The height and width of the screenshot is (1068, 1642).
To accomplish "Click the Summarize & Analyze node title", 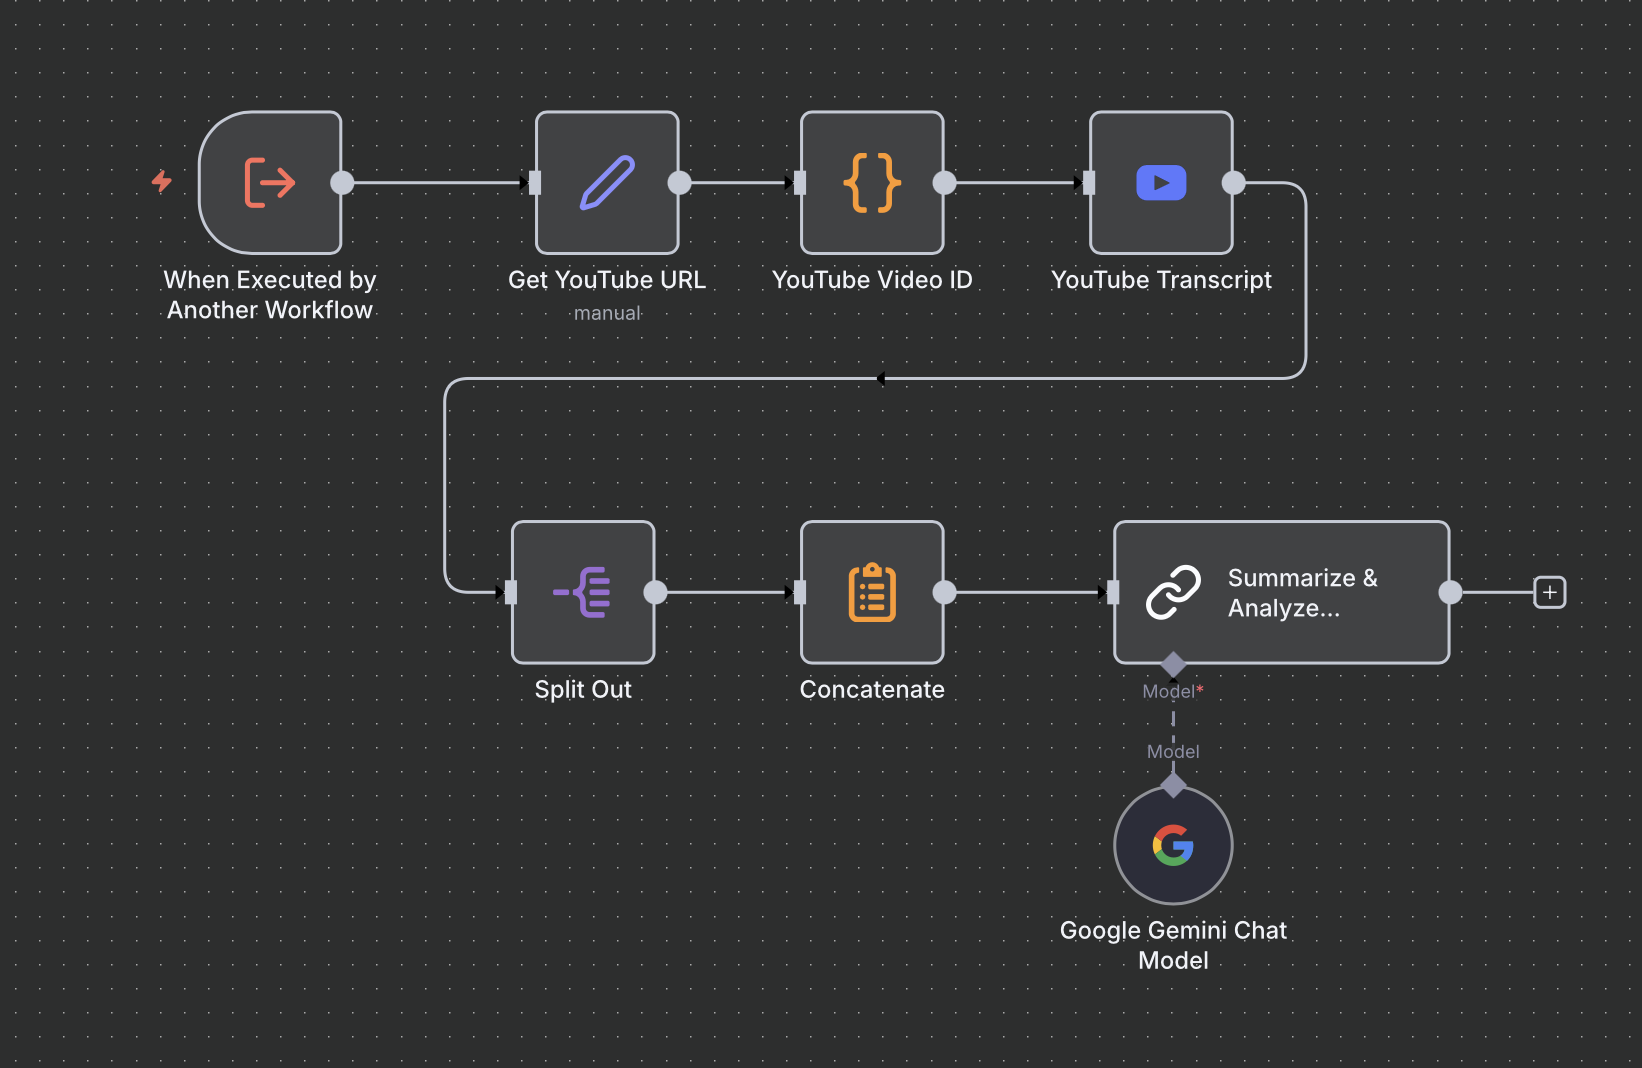I will (x=1302, y=592).
